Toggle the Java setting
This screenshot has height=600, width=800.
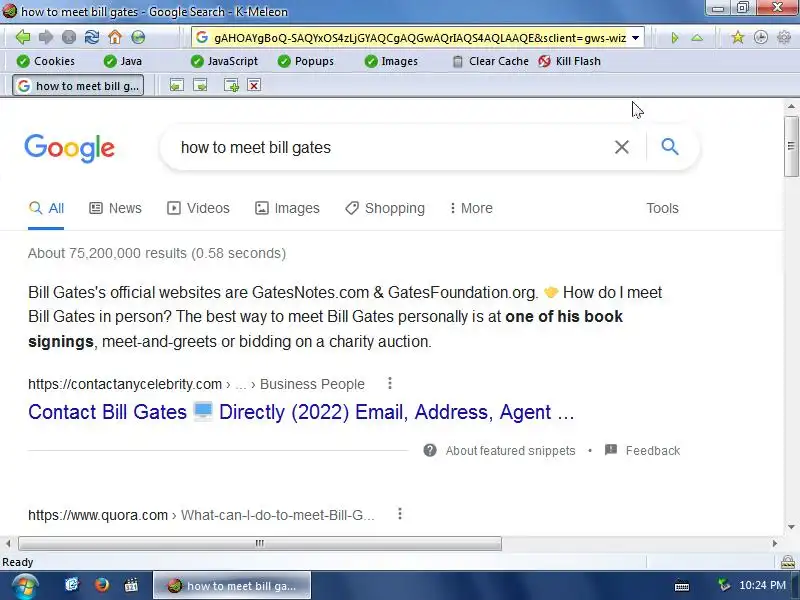click(123, 61)
